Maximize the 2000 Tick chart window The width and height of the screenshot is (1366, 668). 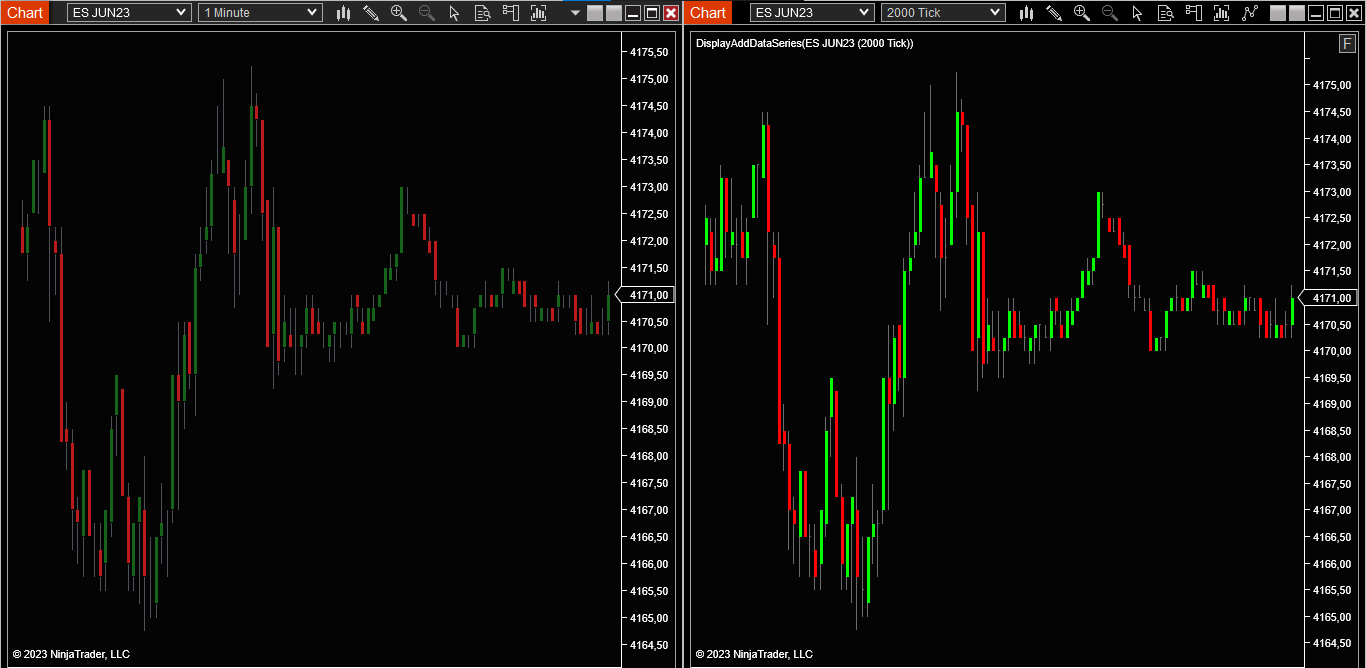[1335, 13]
